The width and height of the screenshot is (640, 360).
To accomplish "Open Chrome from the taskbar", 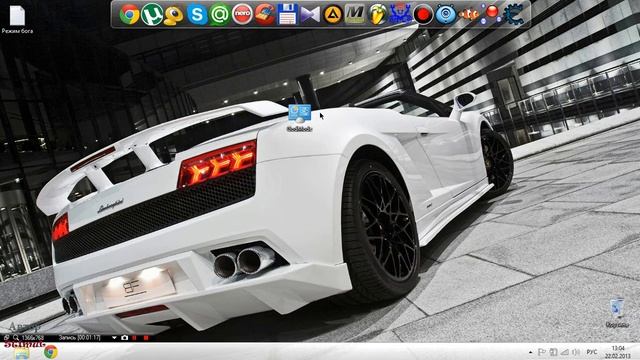I will click(x=51, y=352).
